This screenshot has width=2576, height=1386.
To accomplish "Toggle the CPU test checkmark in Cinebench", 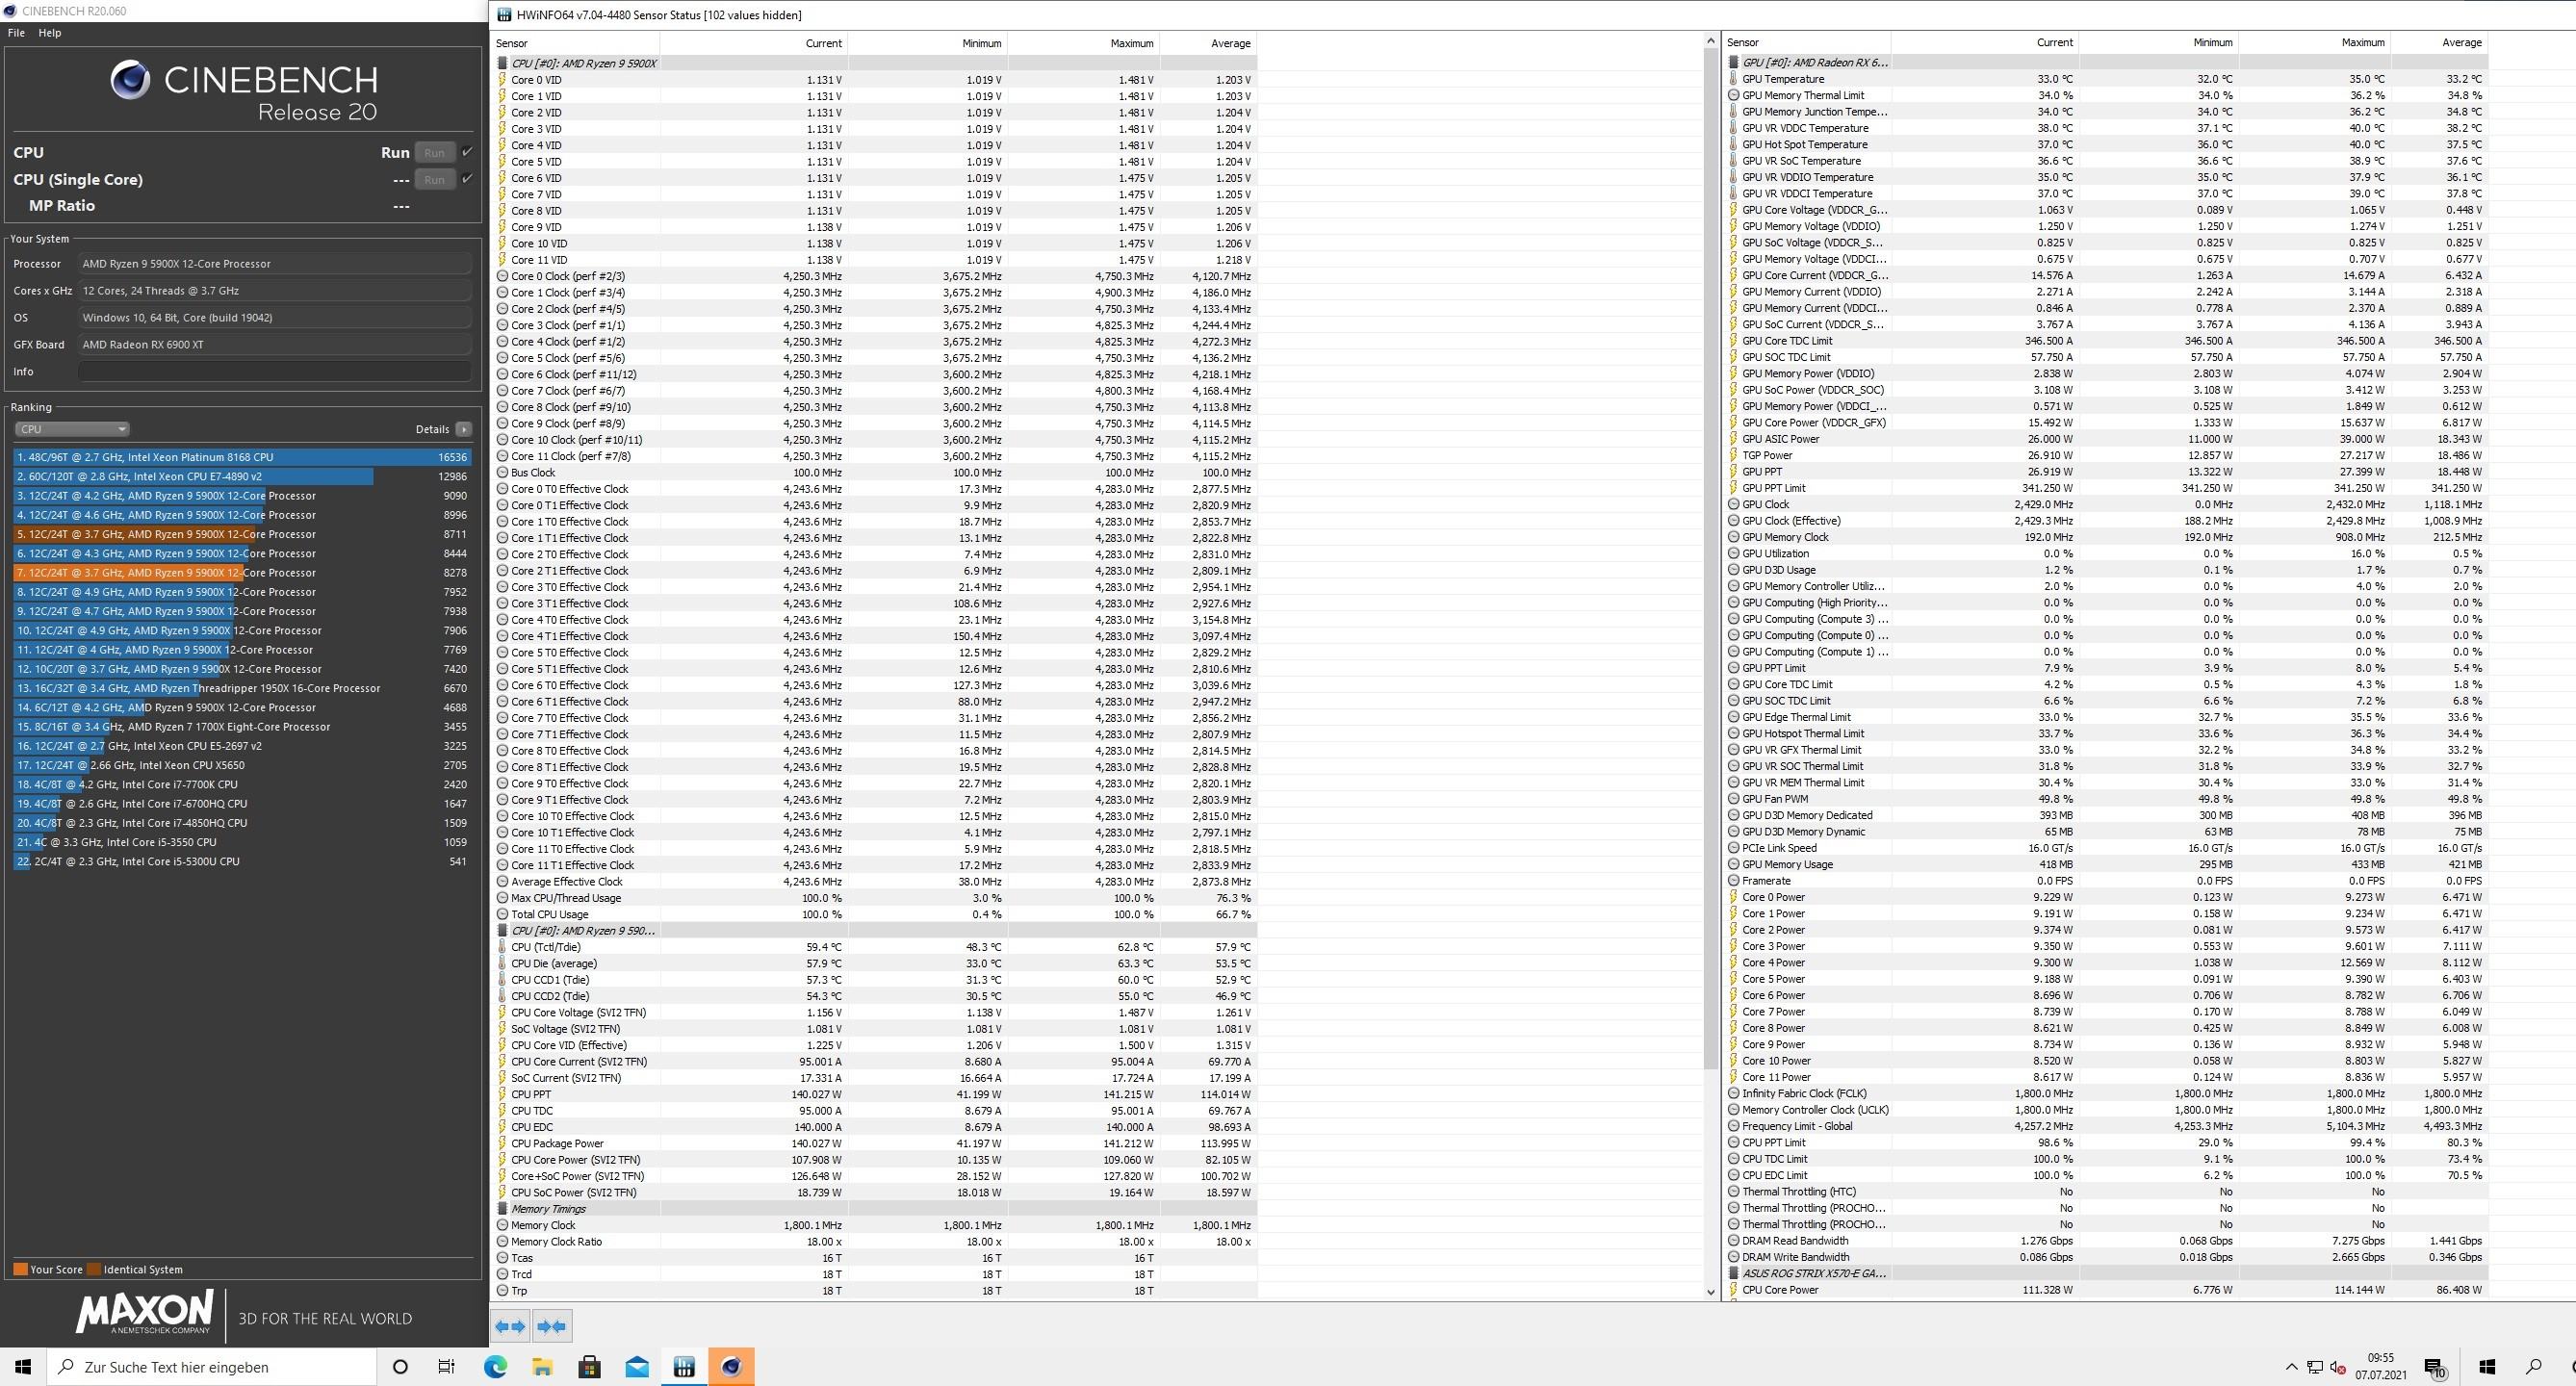I will [467, 152].
